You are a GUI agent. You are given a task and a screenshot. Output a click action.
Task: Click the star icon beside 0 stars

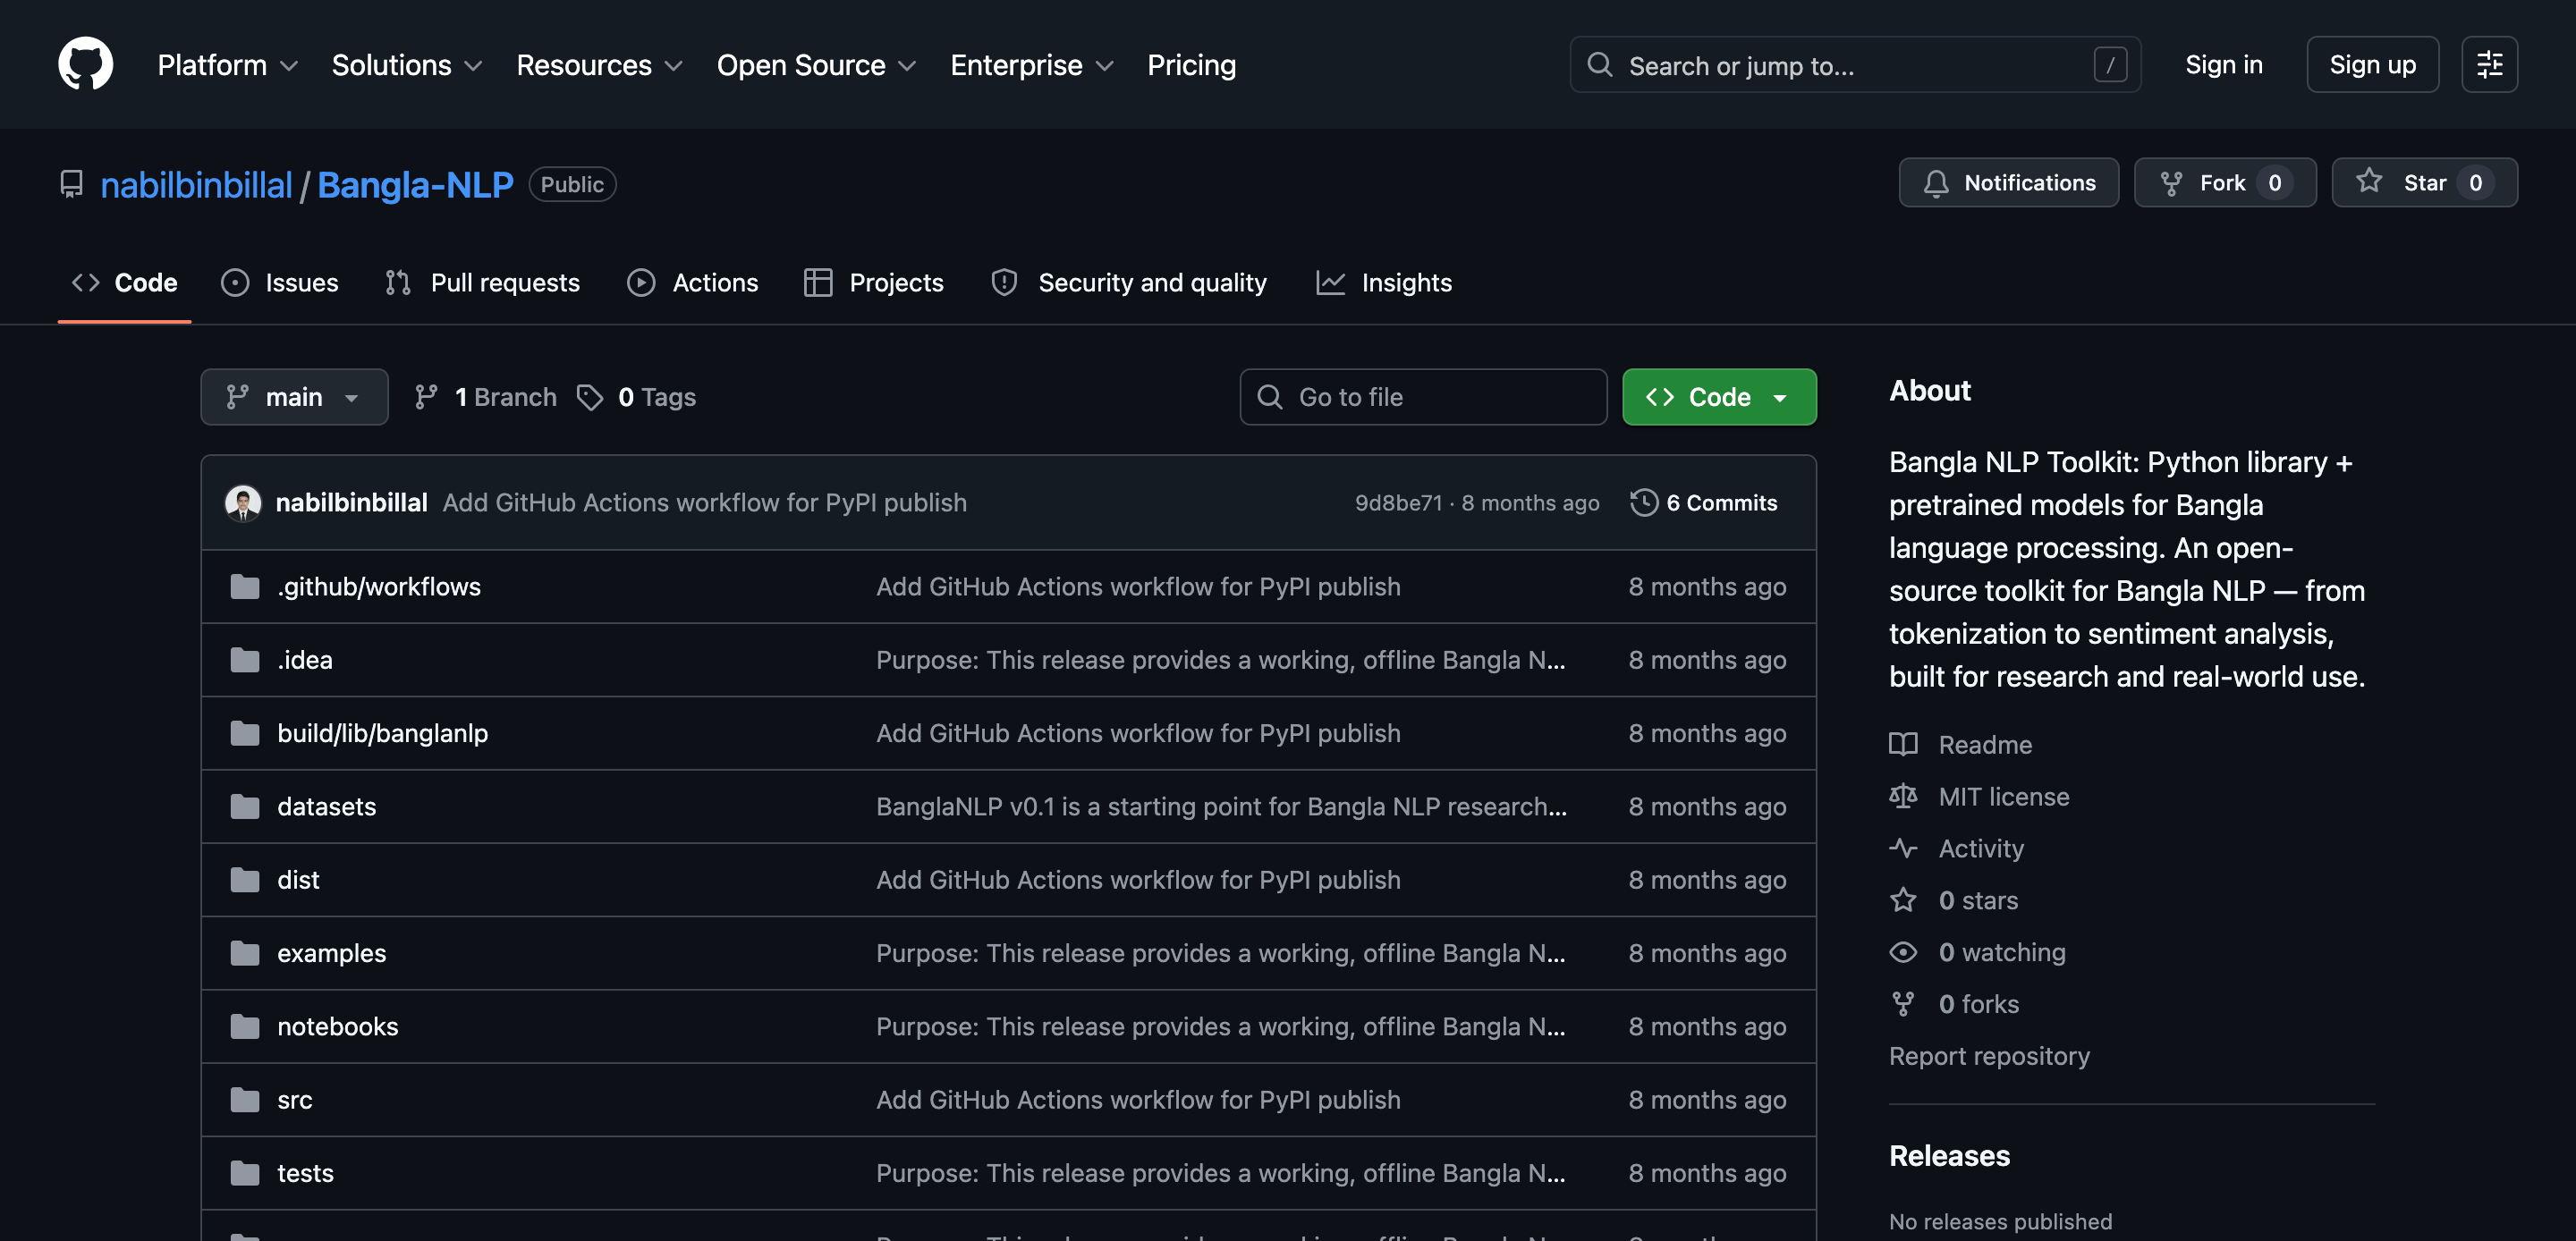point(1903,900)
